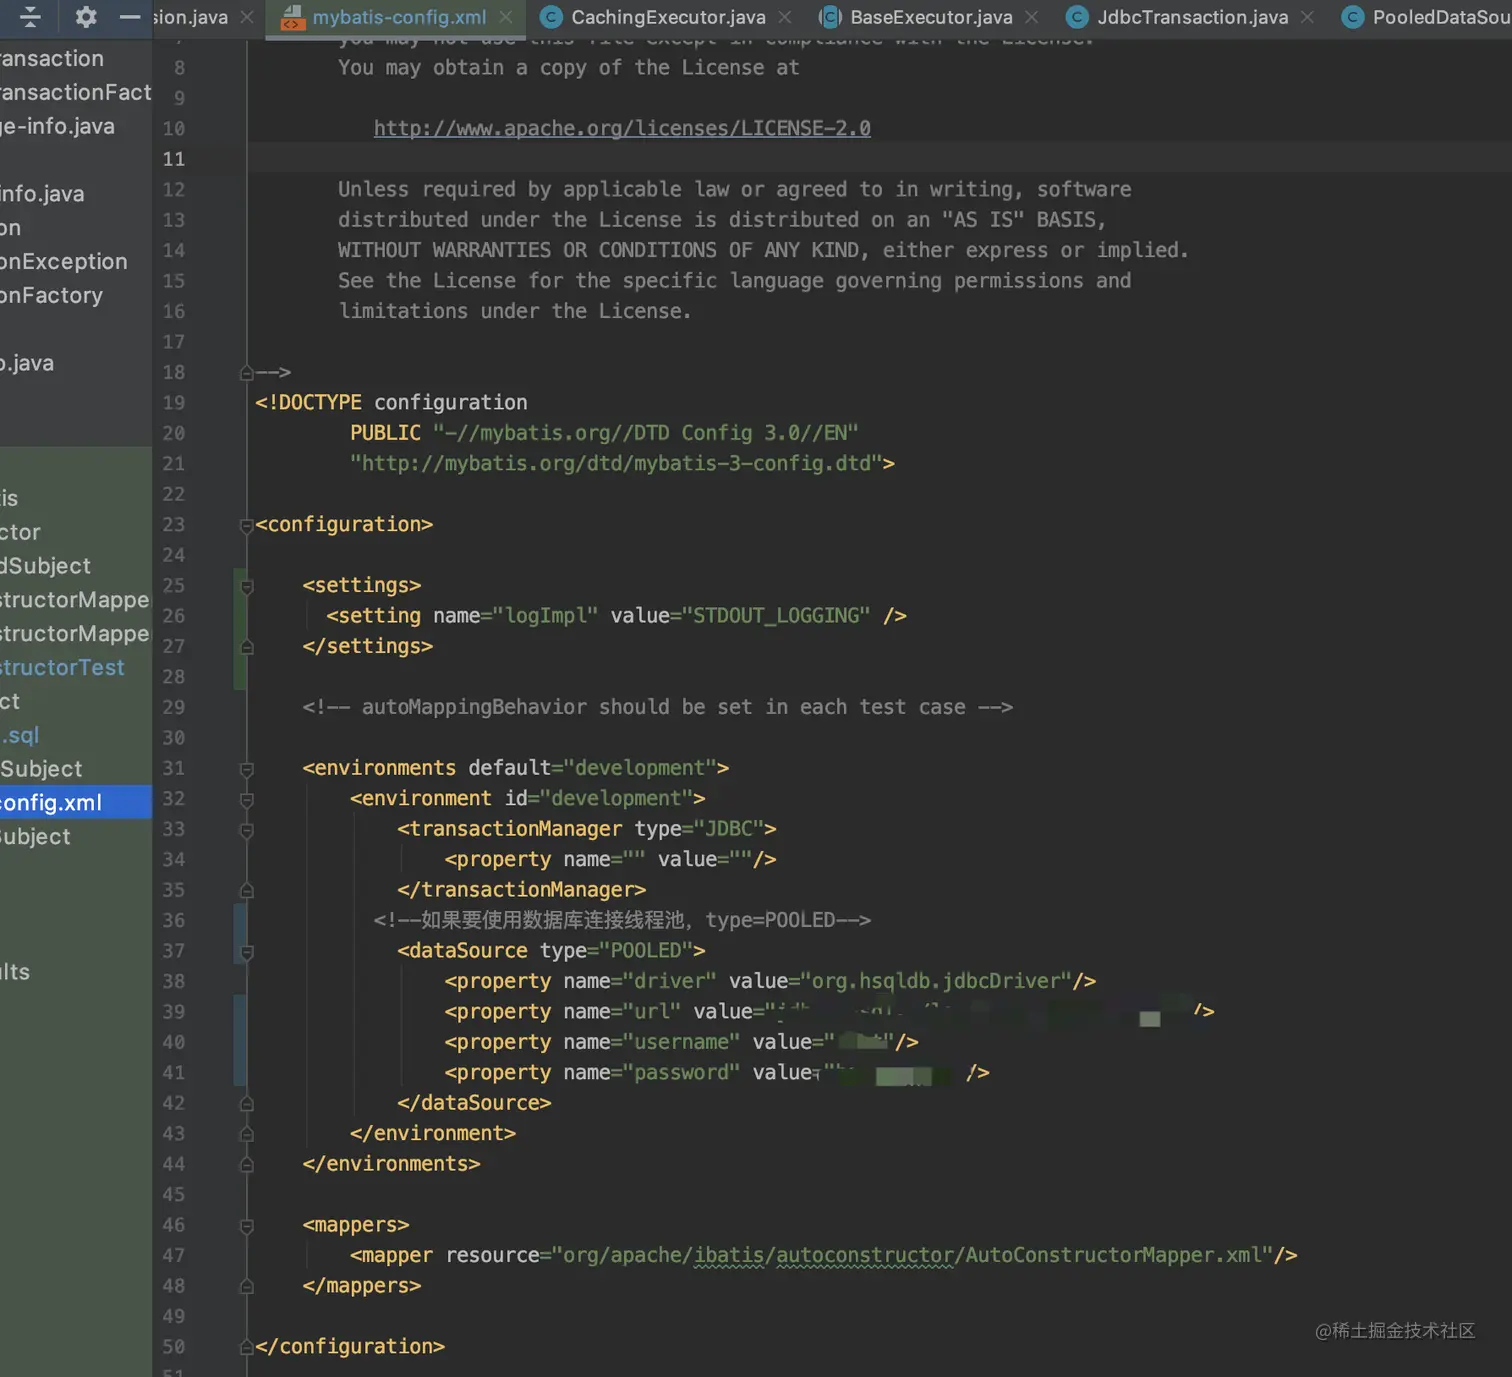Viewport: 1512px width, 1377px height.
Task: Click the fold marker beside </transactionManager>
Action: [x=246, y=891]
